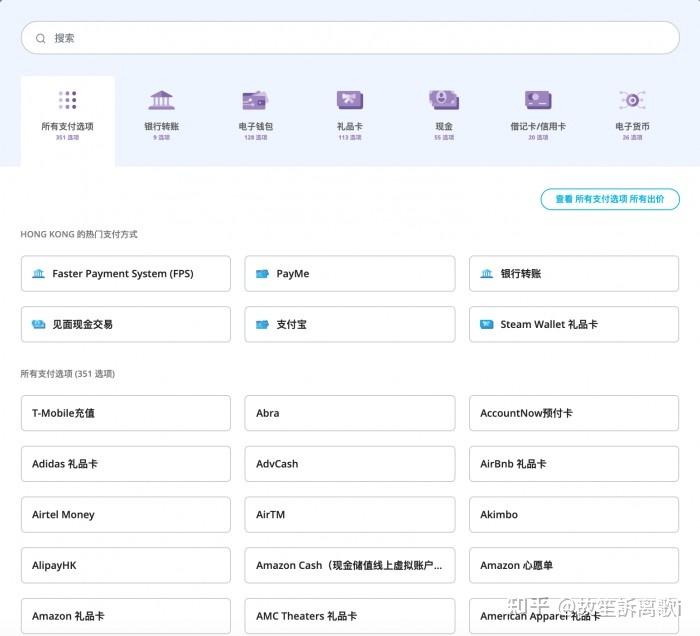Select T-Mobile充值 option
Screen dimensions: 700x636
coord(126,413)
